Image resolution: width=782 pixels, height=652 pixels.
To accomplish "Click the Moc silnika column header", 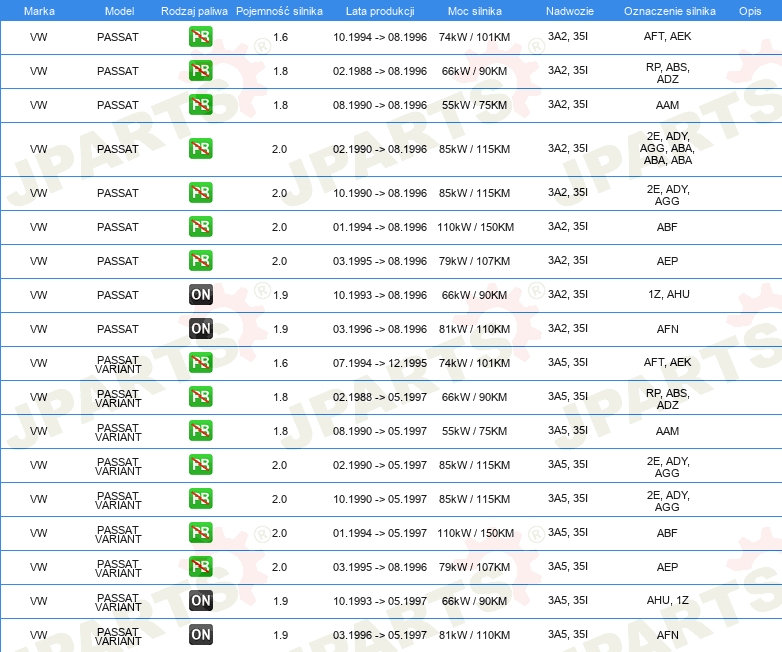I will coord(475,11).
